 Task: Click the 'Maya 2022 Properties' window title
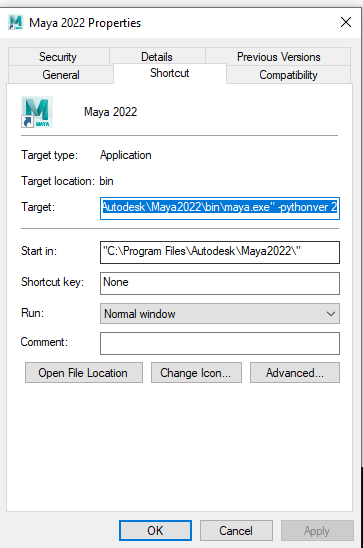pyautogui.click(x=85, y=23)
